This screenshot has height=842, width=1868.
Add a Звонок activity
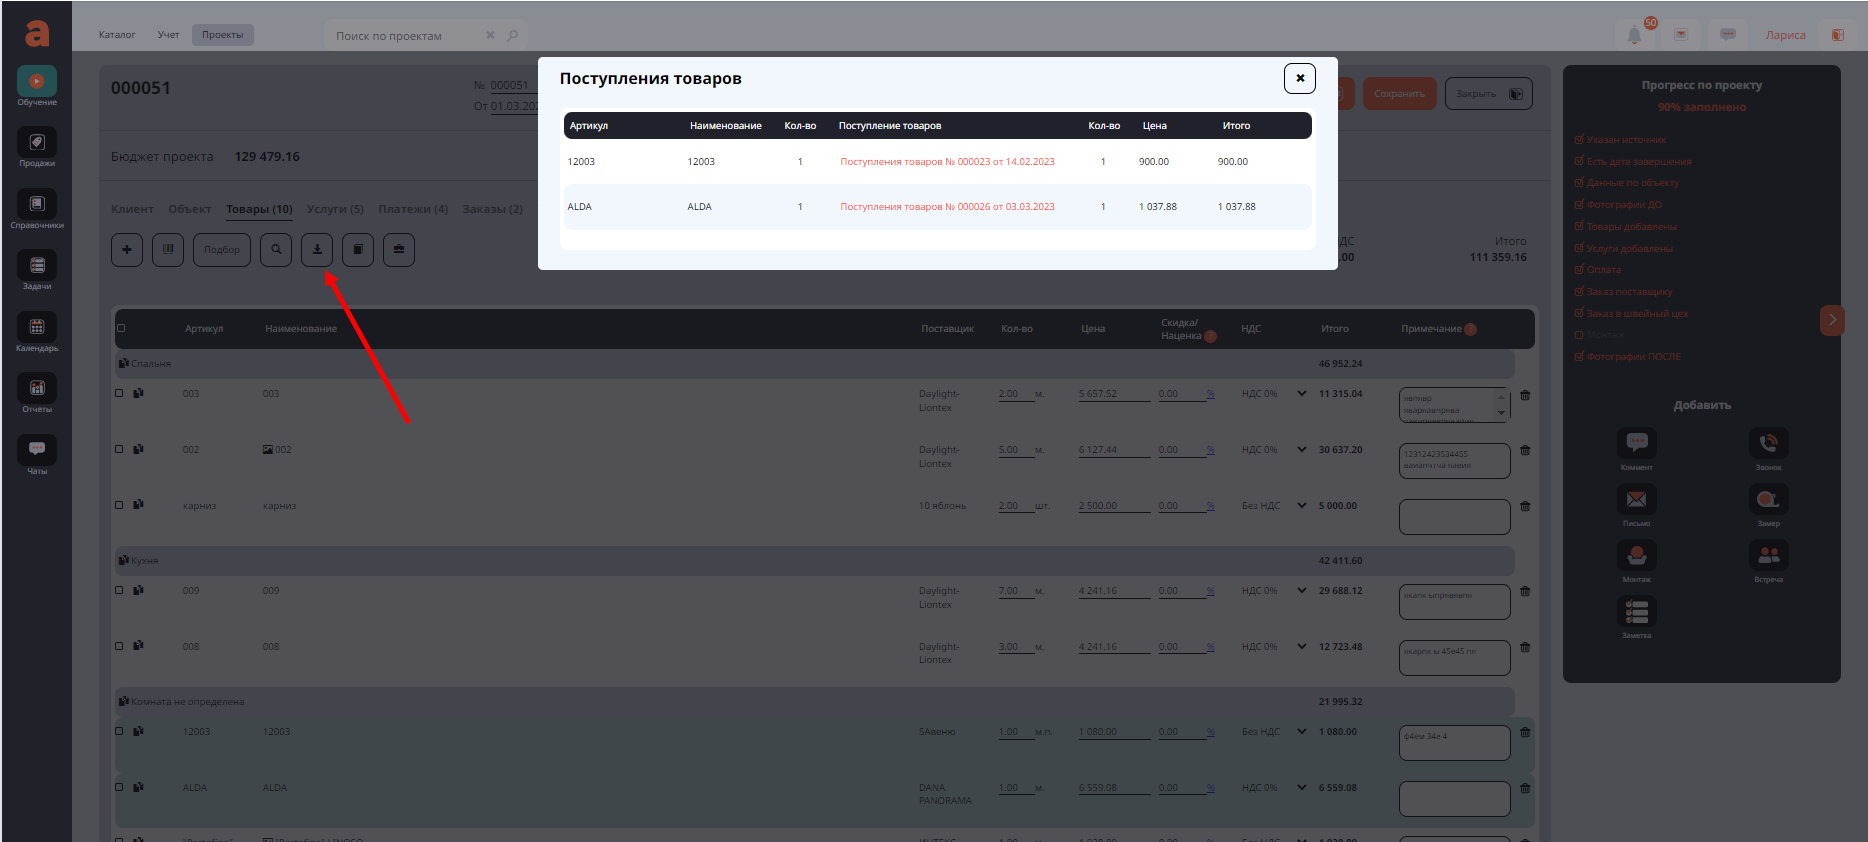(x=1768, y=446)
